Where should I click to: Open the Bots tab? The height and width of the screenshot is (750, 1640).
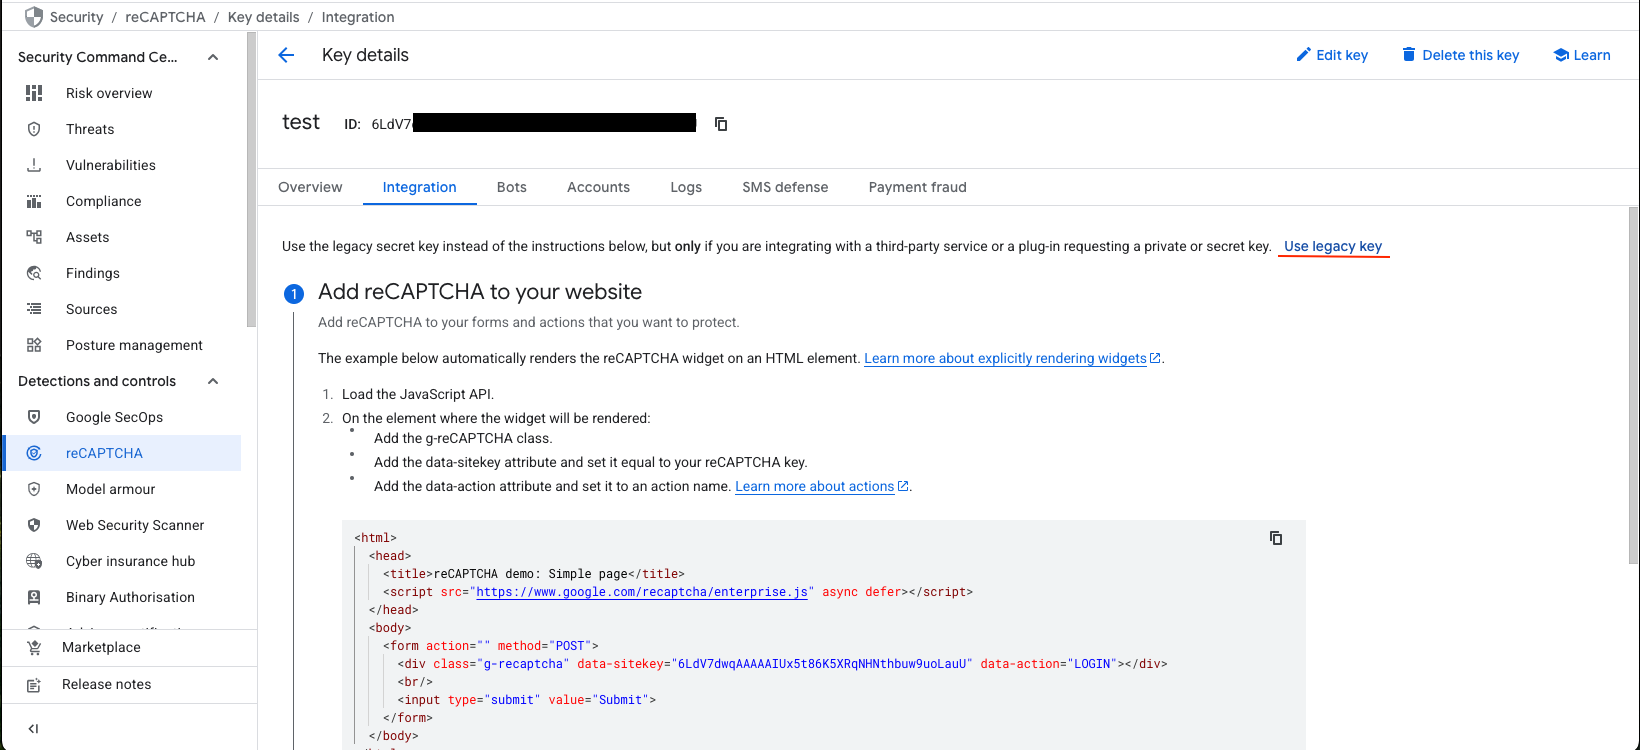512,187
